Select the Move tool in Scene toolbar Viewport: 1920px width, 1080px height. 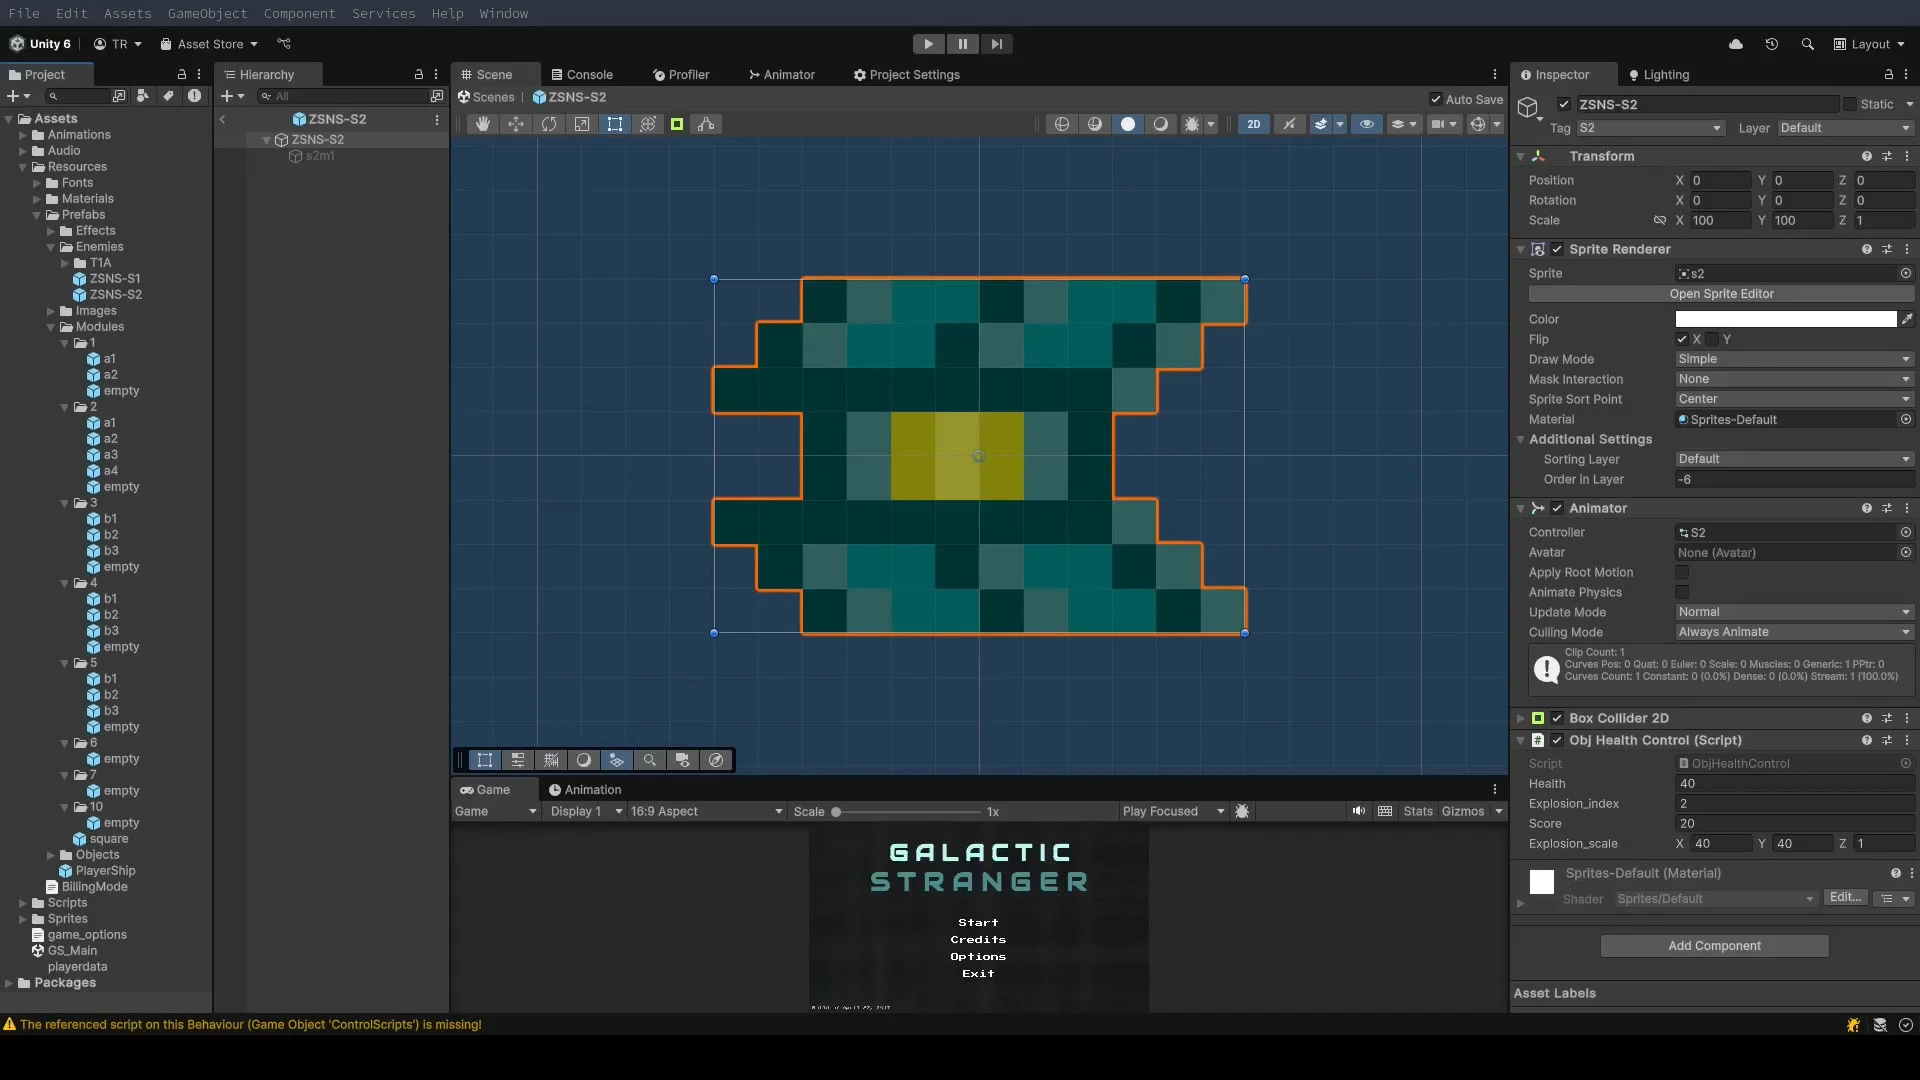coord(516,124)
